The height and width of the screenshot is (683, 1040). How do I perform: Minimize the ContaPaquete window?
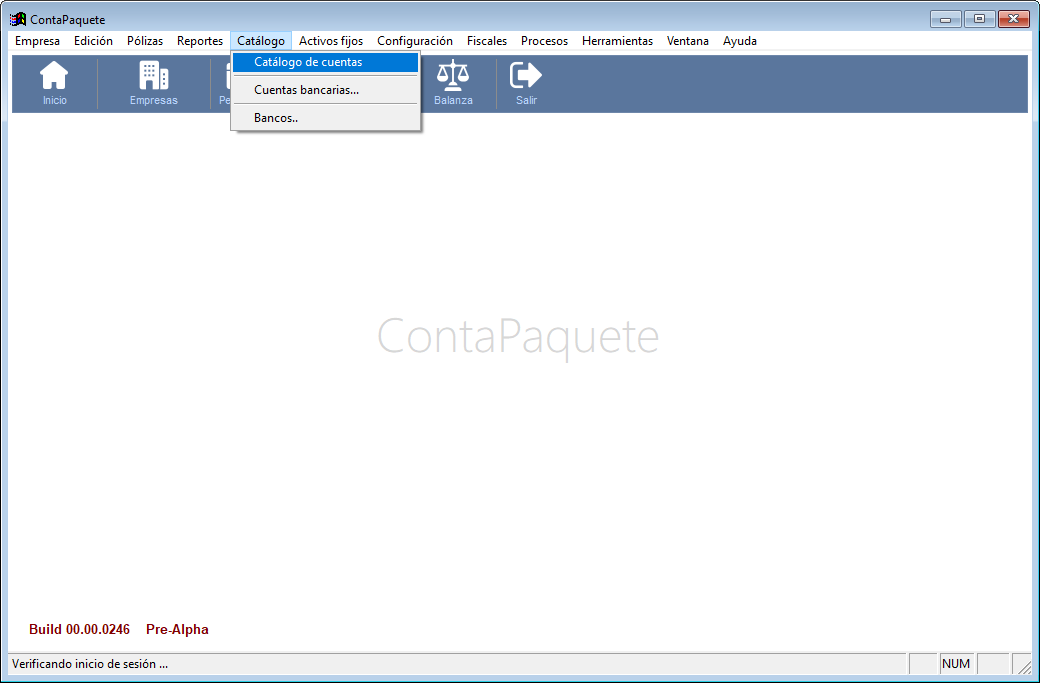point(946,19)
